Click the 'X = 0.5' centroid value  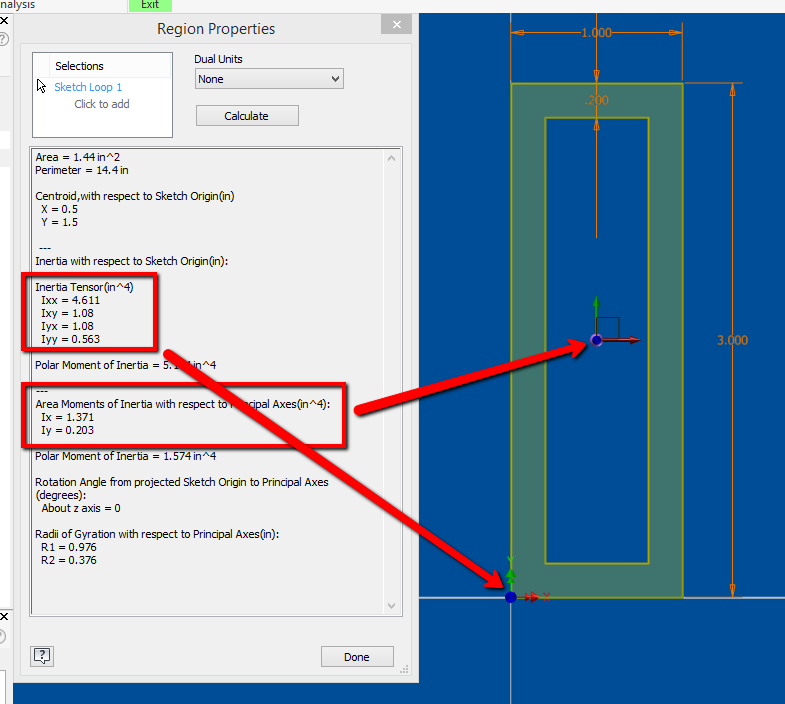pyautogui.click(x=60, y=209)
